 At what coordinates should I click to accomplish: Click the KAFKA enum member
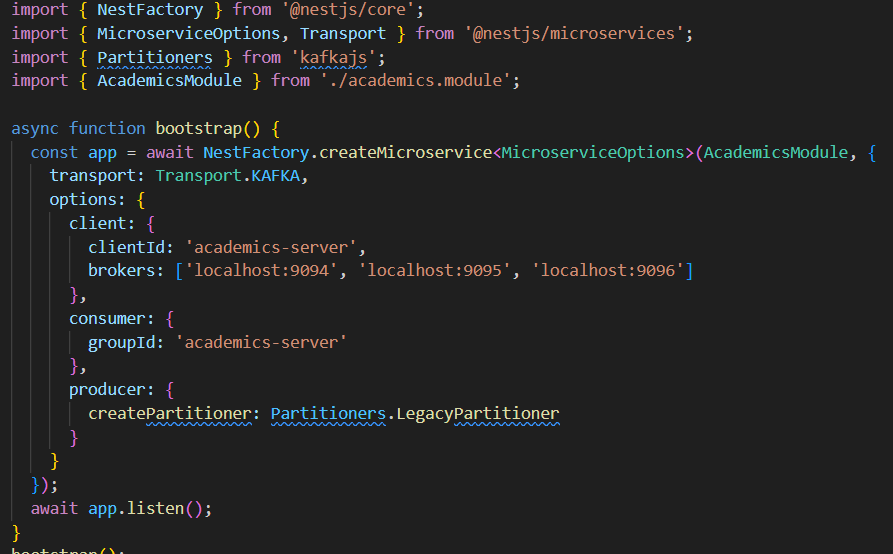pyautogui.click(x=276, y=176)
